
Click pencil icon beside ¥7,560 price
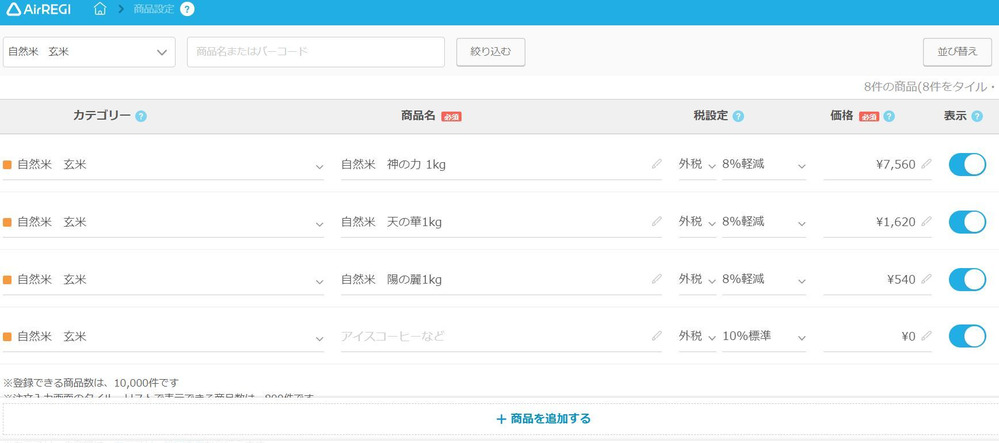click(926, 164)
